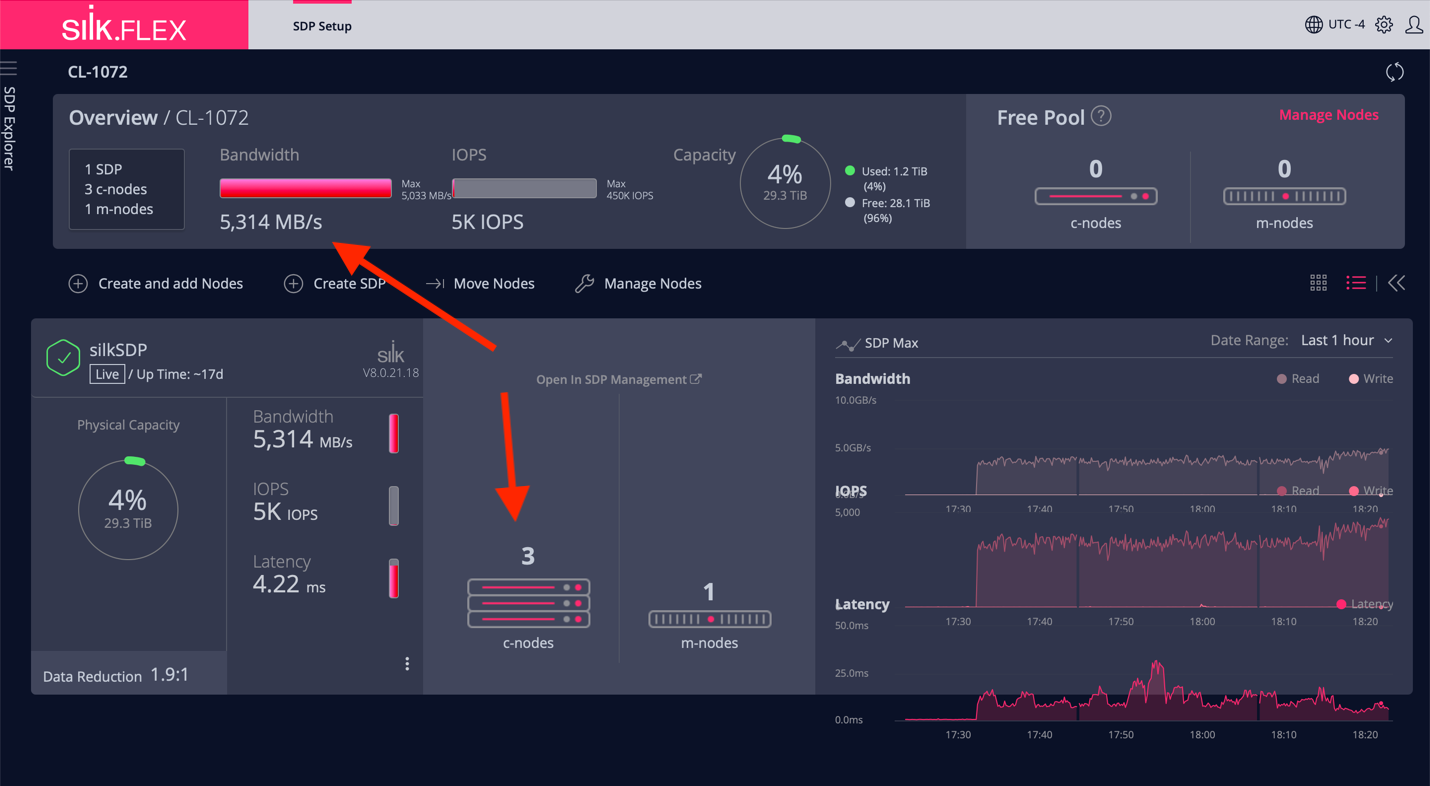
Task: Click the Used: 1.2 TiB legend entry
Action: coord(888,178)
